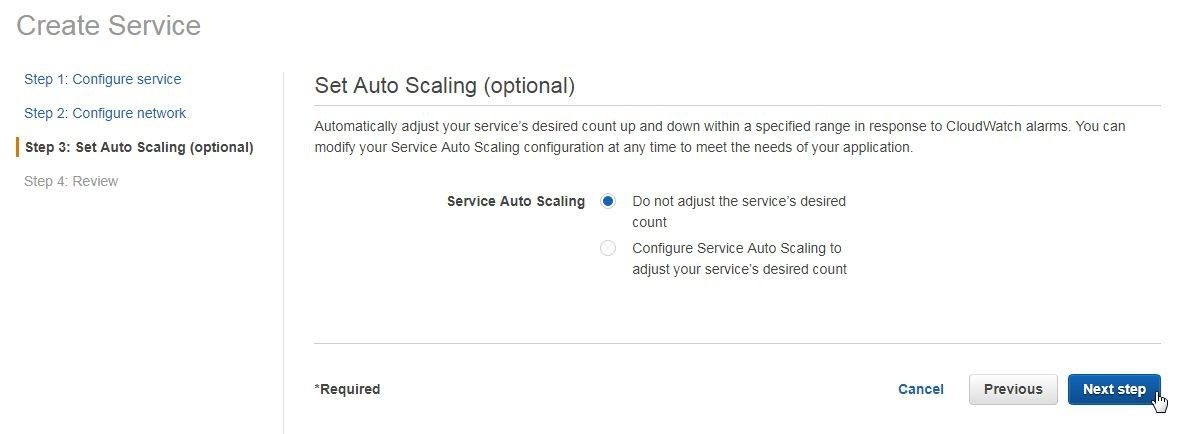1181x434 pixels.
Task: Go back with the Previous button
Action: pos(1013,390)
